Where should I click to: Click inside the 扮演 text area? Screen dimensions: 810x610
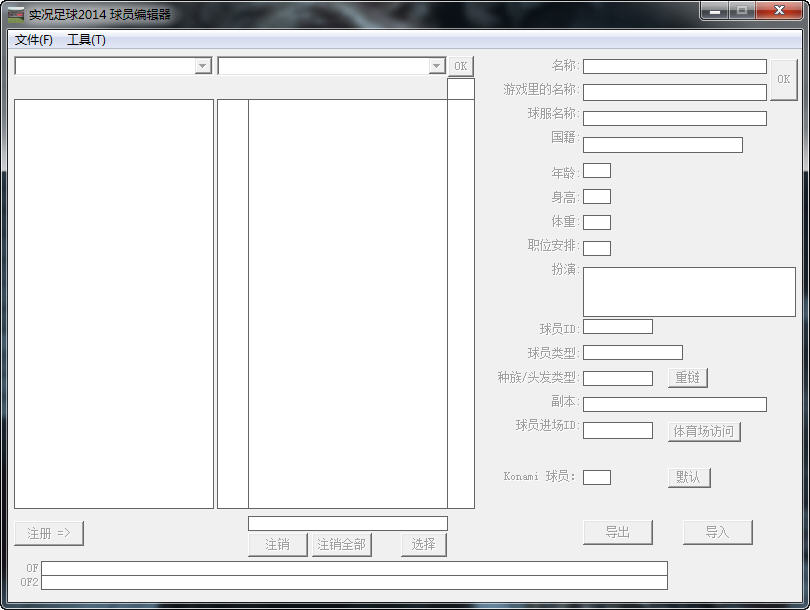coord(689,292)
